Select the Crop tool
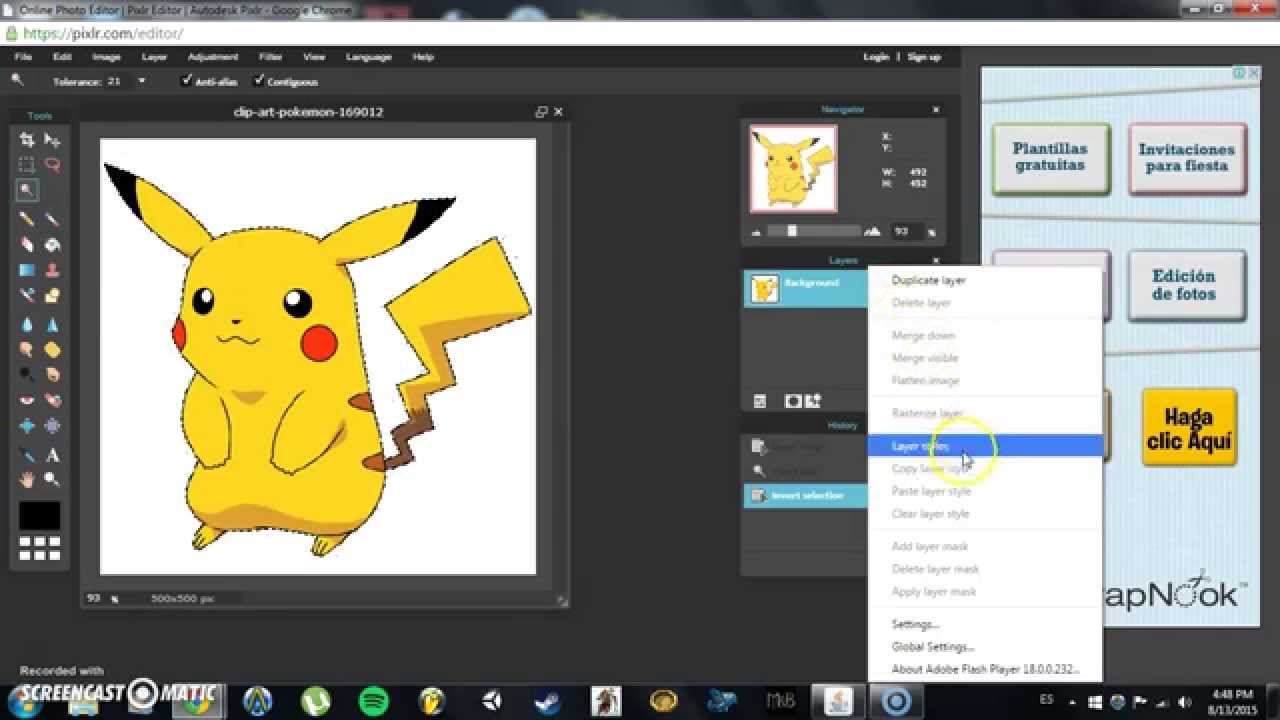1280x720 pixels. coord(27,140)
